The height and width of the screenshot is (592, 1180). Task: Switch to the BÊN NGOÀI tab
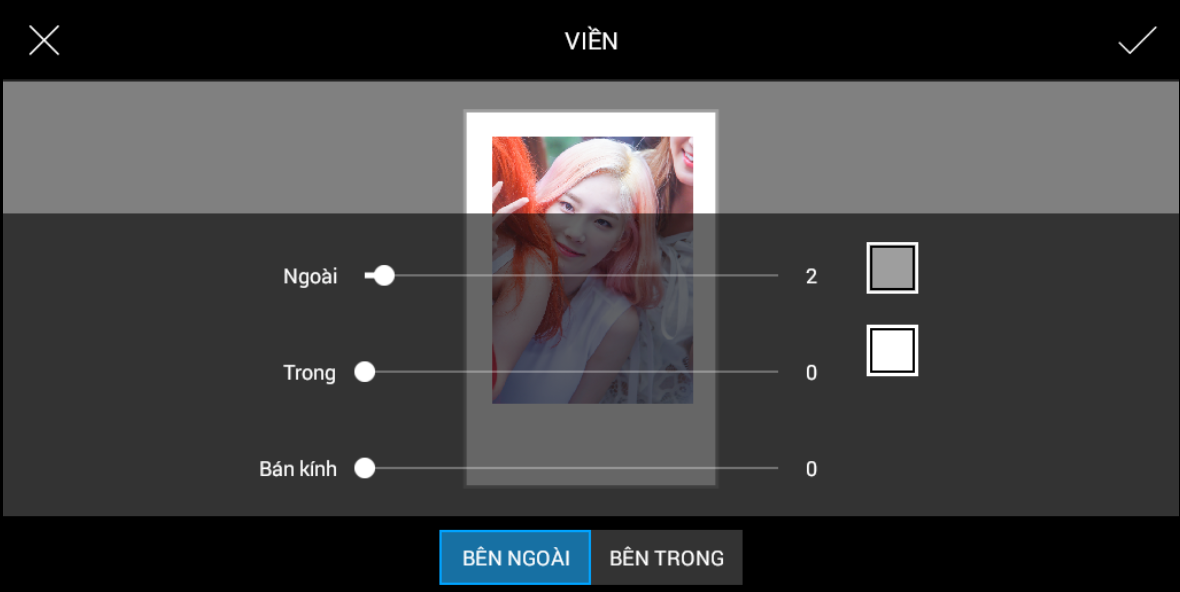(515, 558)
